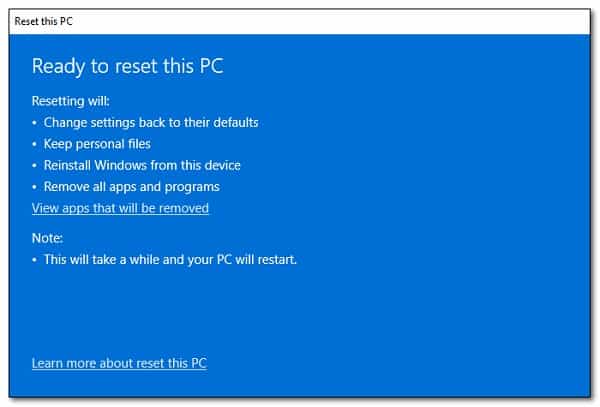Select Reinstall Windows from this device text
This screenshot has height=407, width=600.
[x=142, y=165]
